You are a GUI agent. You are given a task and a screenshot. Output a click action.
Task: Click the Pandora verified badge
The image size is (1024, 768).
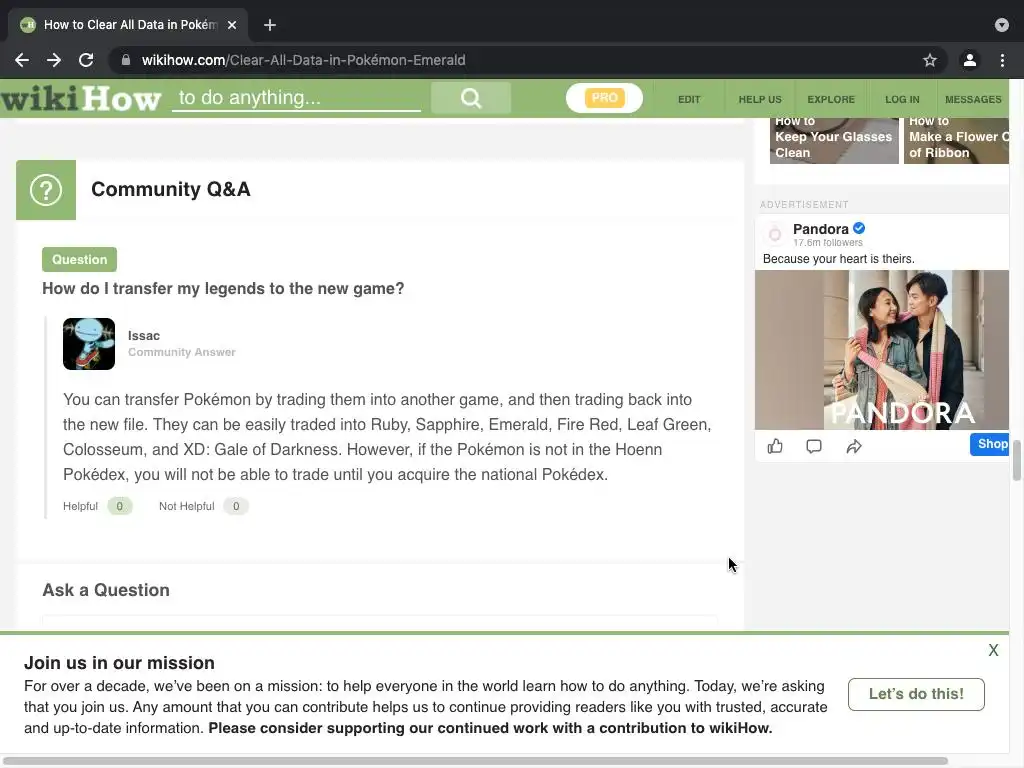859,228
